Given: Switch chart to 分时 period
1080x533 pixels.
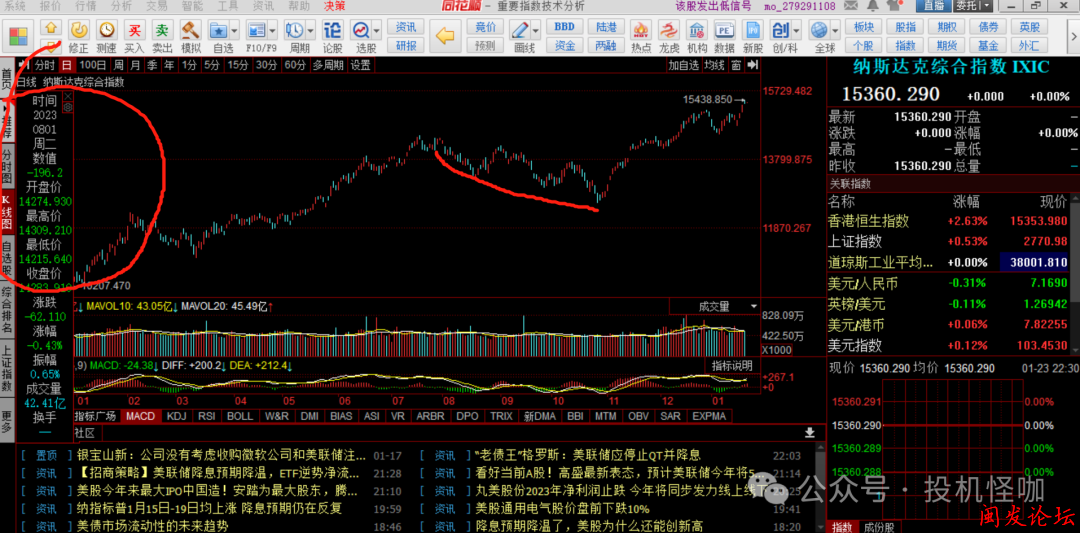Looking at the screenshot, I should (x=45, y=65).
